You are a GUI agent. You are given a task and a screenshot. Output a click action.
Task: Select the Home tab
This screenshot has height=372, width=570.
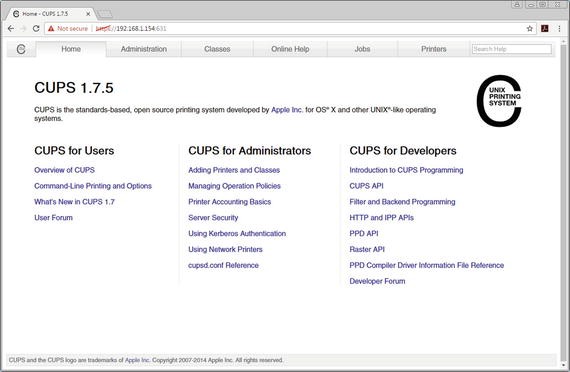(x=71, y=49)
